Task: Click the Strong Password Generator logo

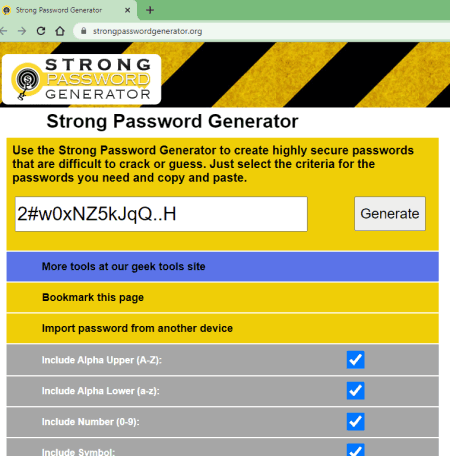Action: point(81,79)
